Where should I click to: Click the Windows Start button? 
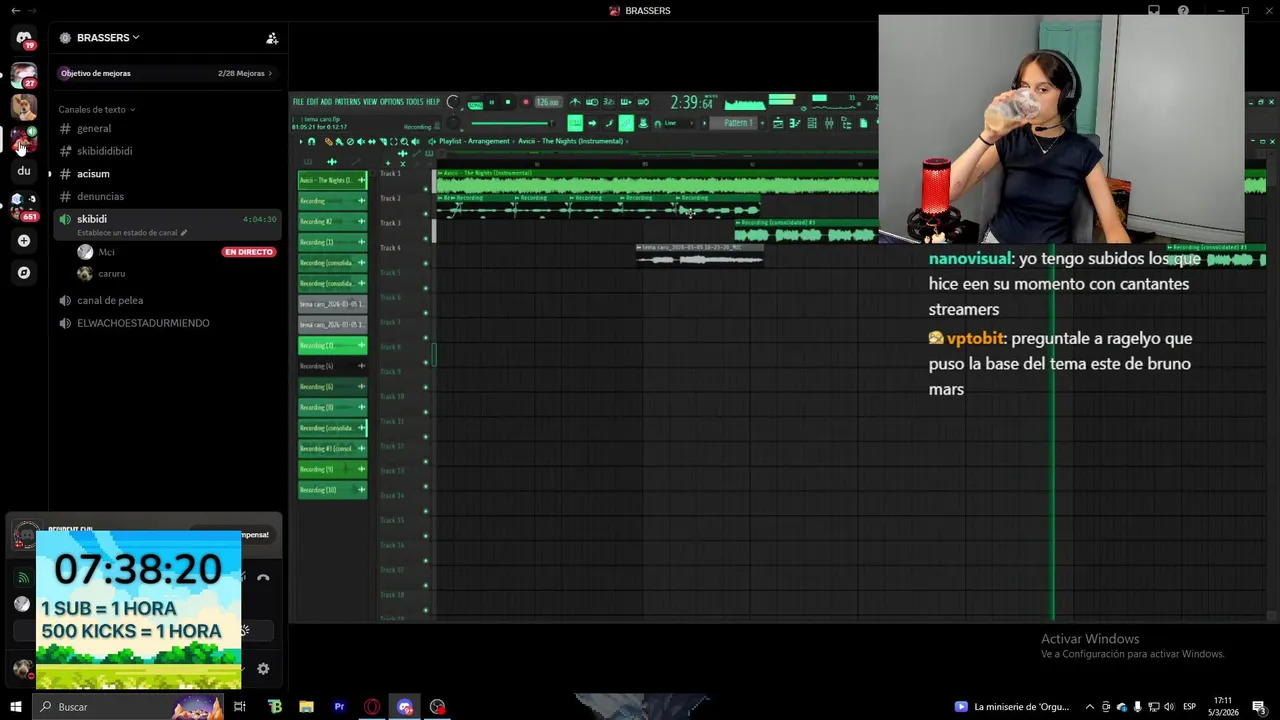click(x=16, y=707)
